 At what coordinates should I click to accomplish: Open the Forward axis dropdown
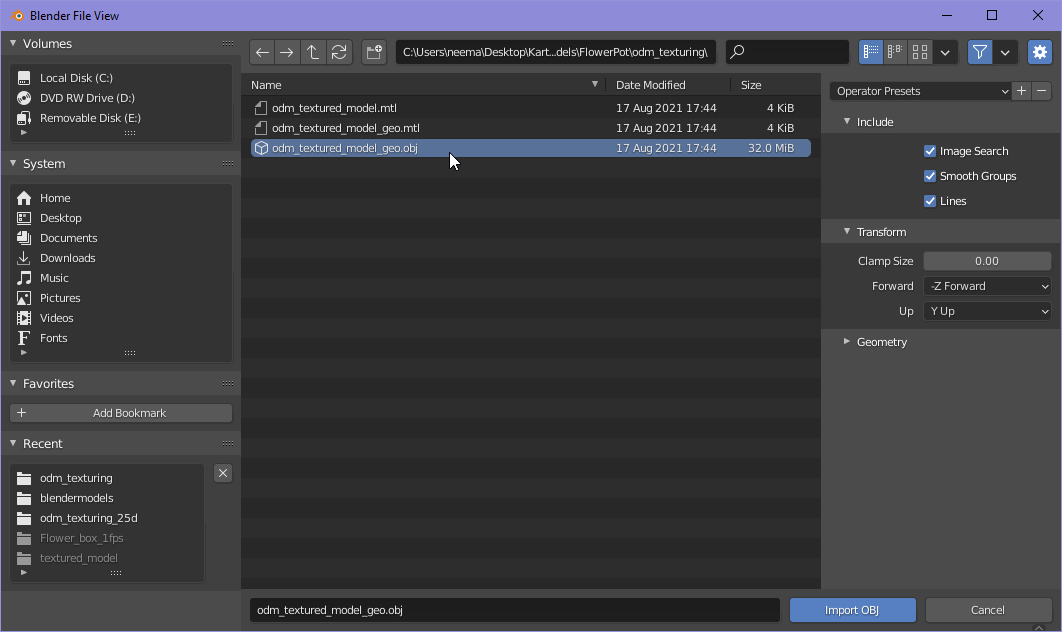tap(987, 286)
